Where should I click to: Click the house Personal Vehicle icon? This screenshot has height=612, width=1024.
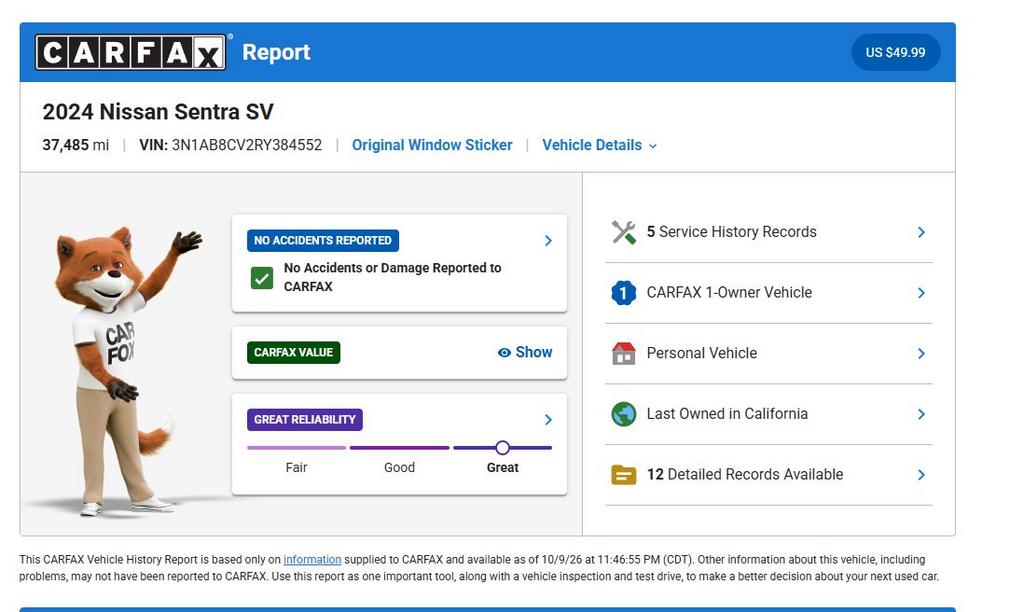[x=624, y=353]
